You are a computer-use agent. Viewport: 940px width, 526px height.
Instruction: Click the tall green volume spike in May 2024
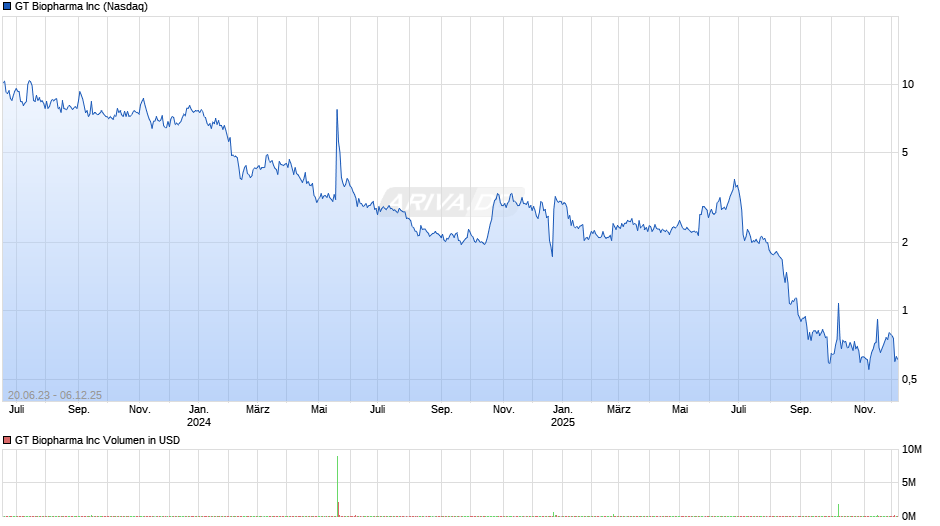coord(338,486)
